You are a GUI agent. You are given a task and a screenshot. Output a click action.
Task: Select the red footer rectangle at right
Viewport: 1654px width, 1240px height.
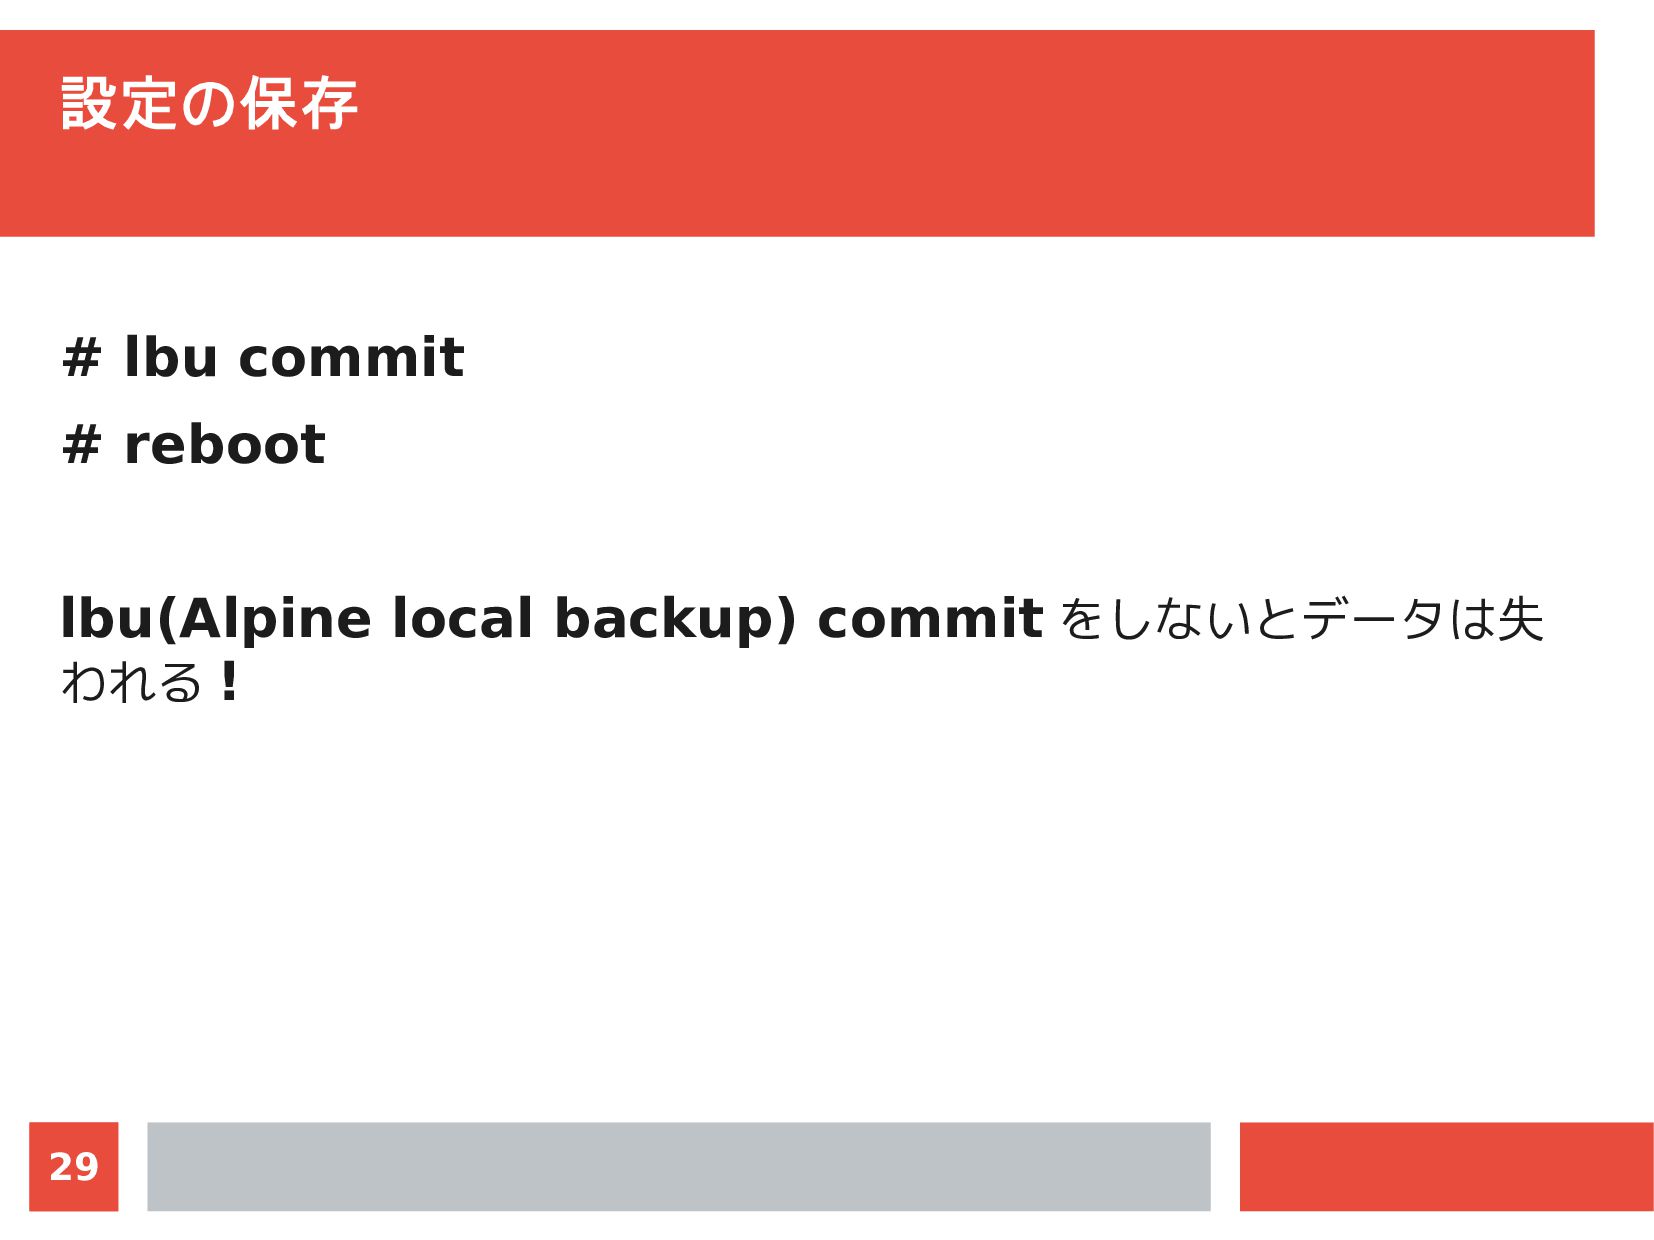click(x=1446, y=1166)
